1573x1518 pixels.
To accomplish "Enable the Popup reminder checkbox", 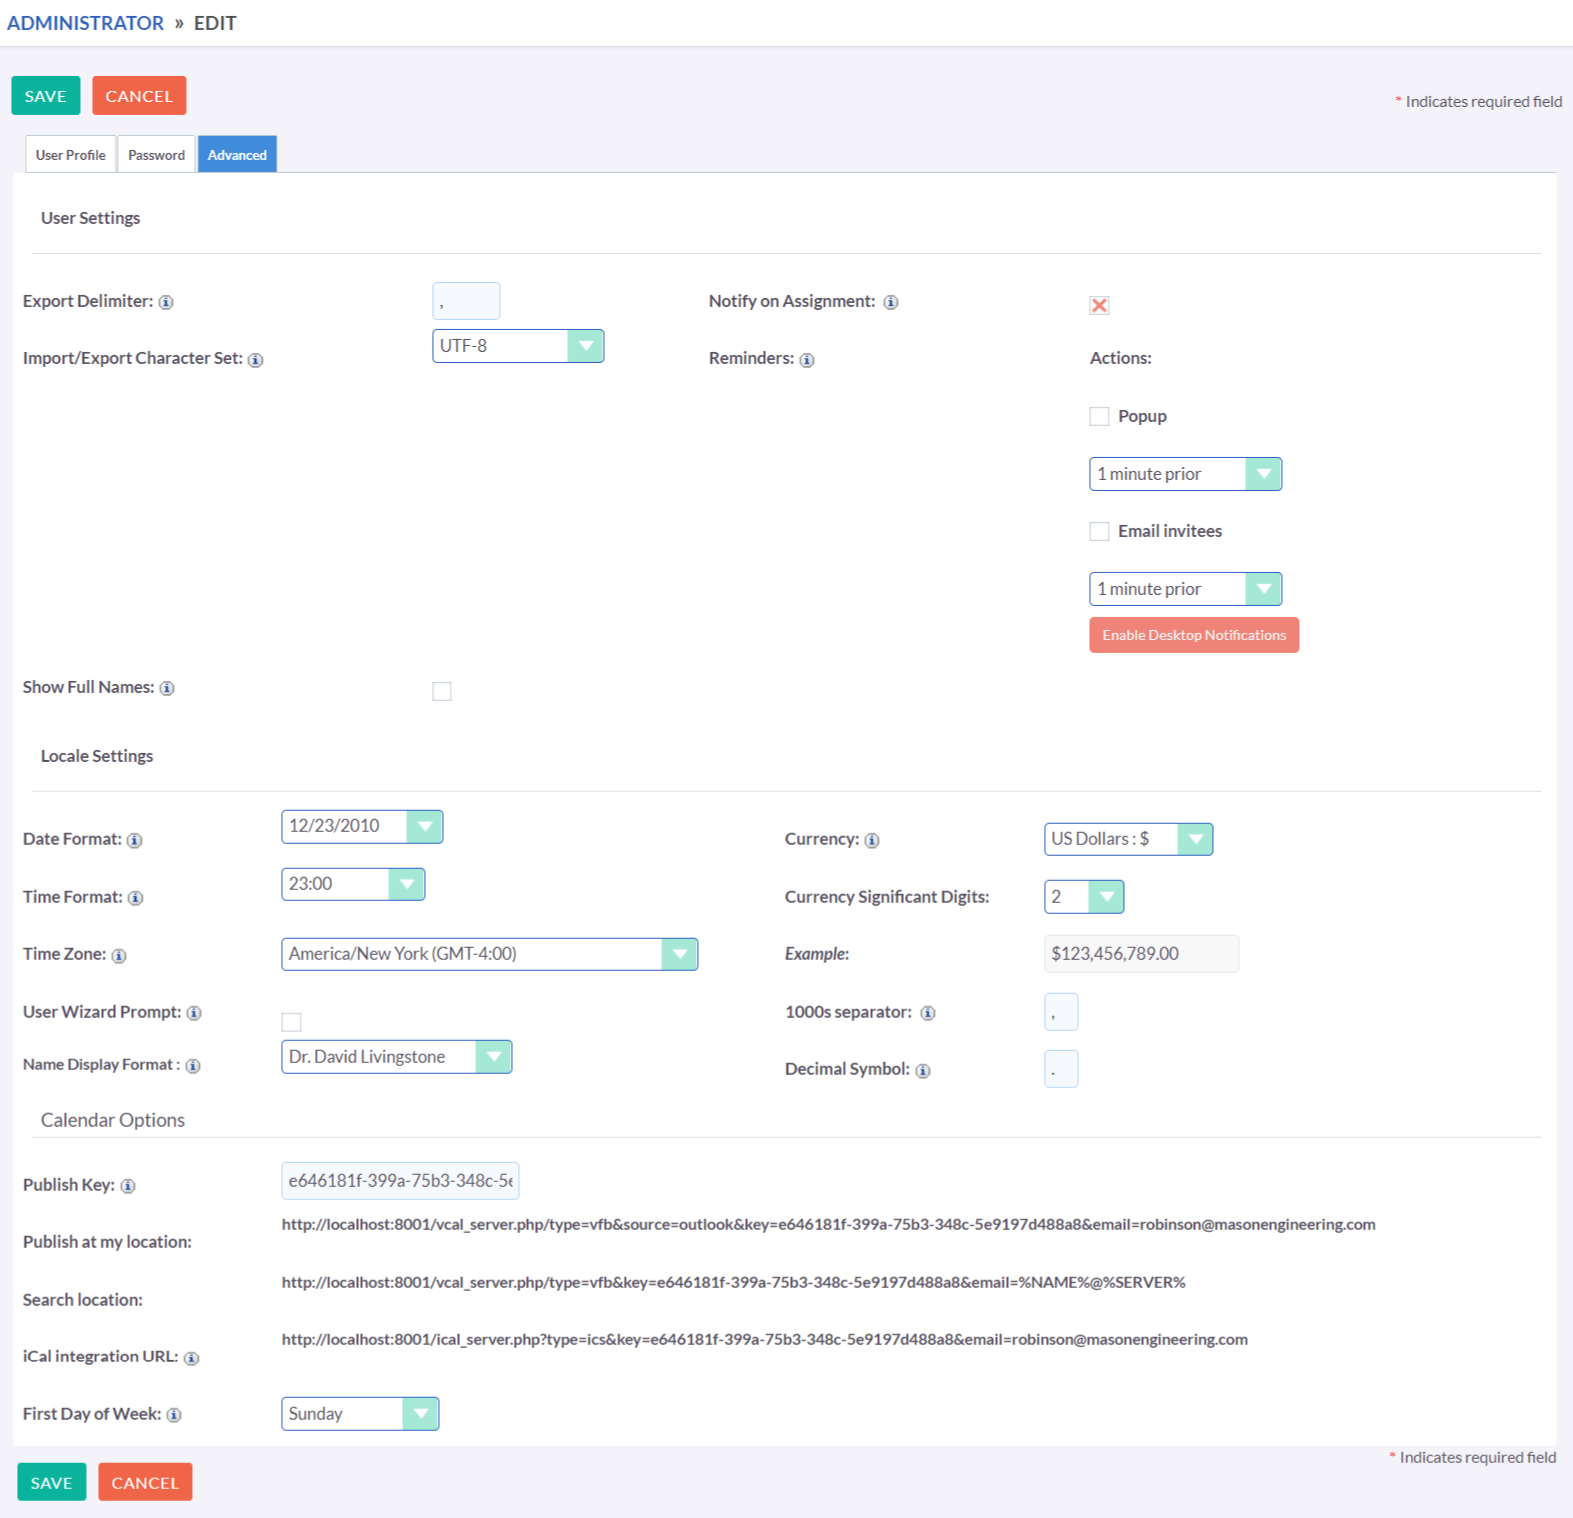I will pos(1099,417).
